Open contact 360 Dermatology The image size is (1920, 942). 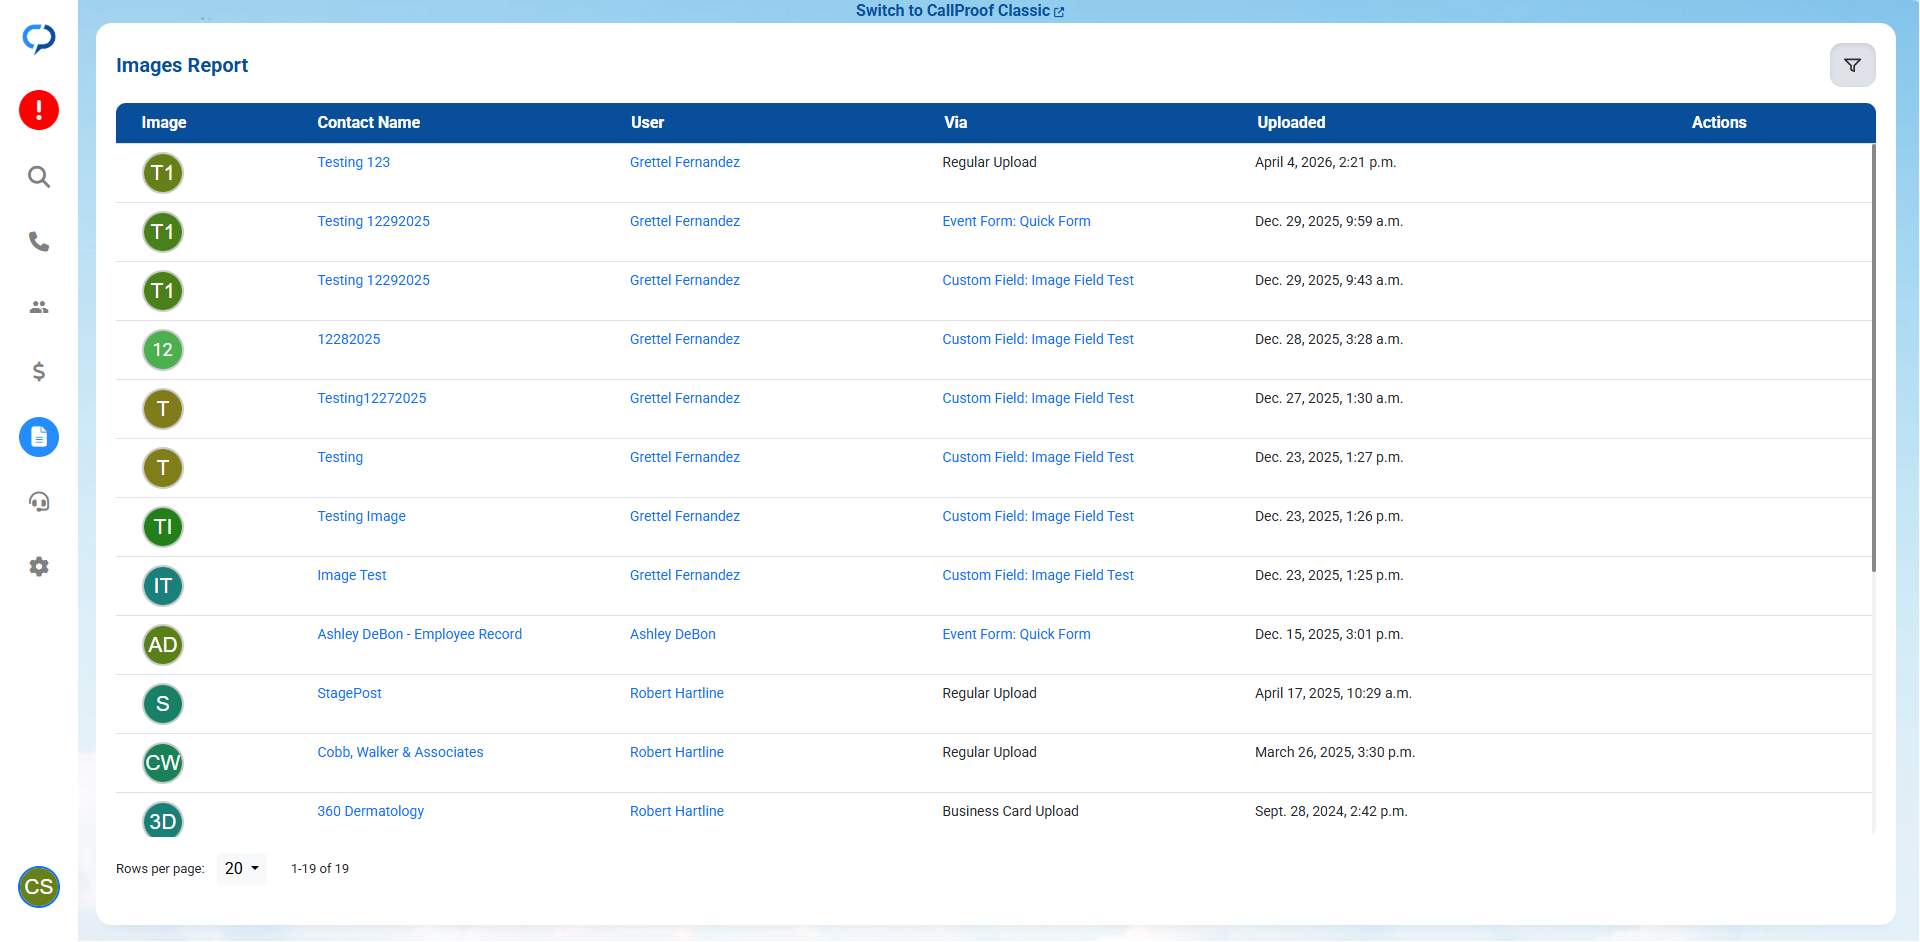[371, 811]
